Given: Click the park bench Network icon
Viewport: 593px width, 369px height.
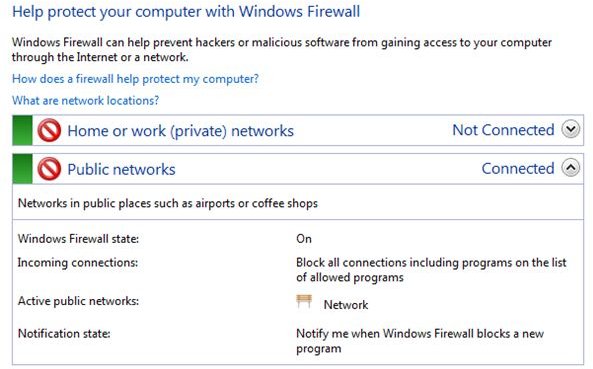Looking at the screenshot, I should point(304,302).
